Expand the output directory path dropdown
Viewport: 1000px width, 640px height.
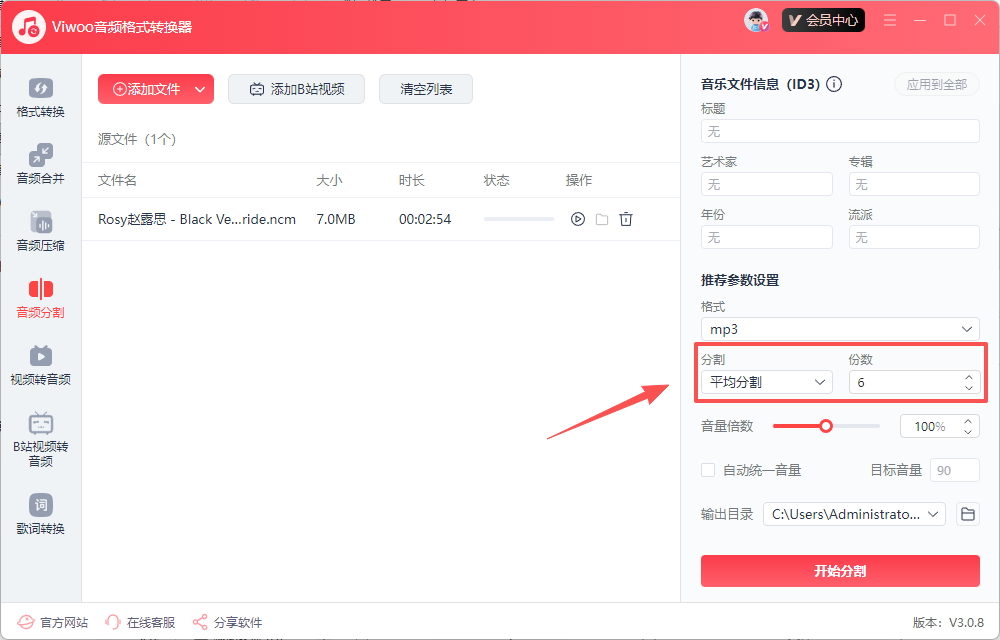[x=854, y=514]
